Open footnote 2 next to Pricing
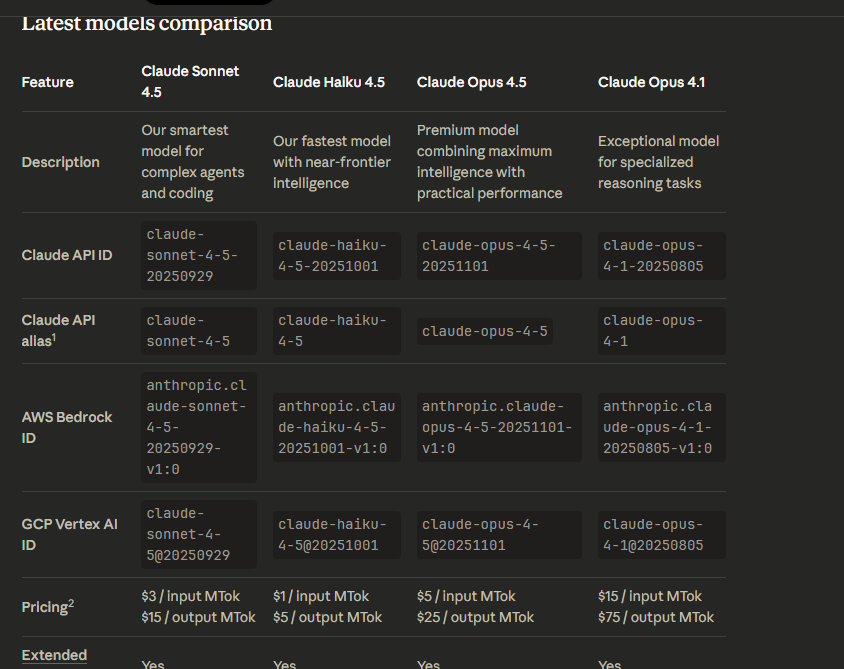This screenshot has height=669, width=844. click(72, 602)
